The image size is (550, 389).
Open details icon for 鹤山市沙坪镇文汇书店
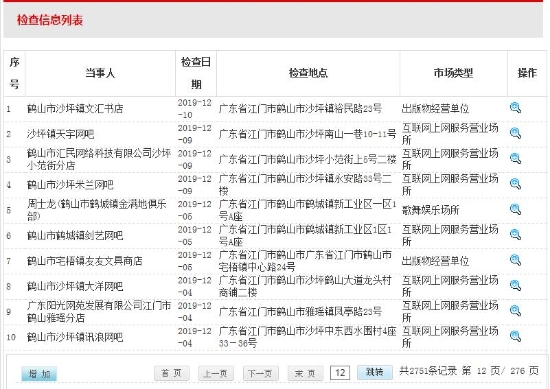(515, 108)
